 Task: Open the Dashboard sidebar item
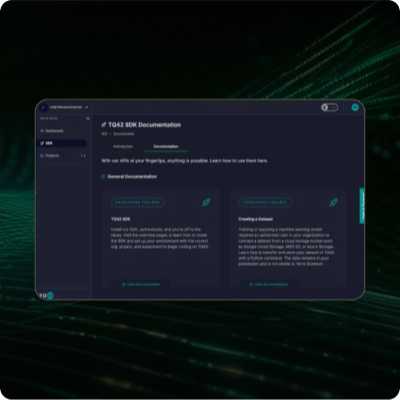click(x=62, y=131)
